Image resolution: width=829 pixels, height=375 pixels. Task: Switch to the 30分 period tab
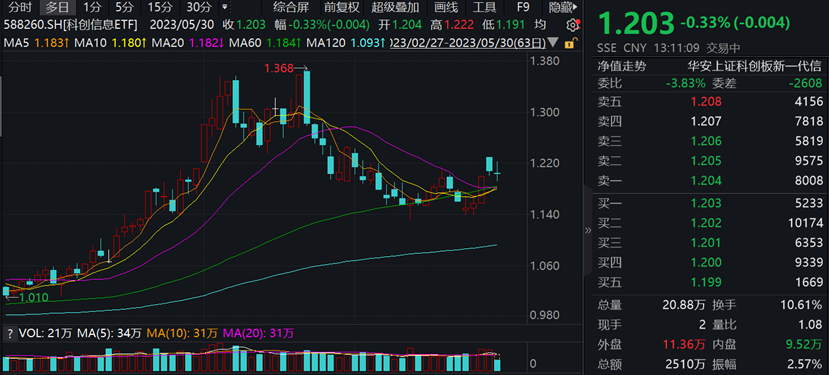click(x=199, y=7)
